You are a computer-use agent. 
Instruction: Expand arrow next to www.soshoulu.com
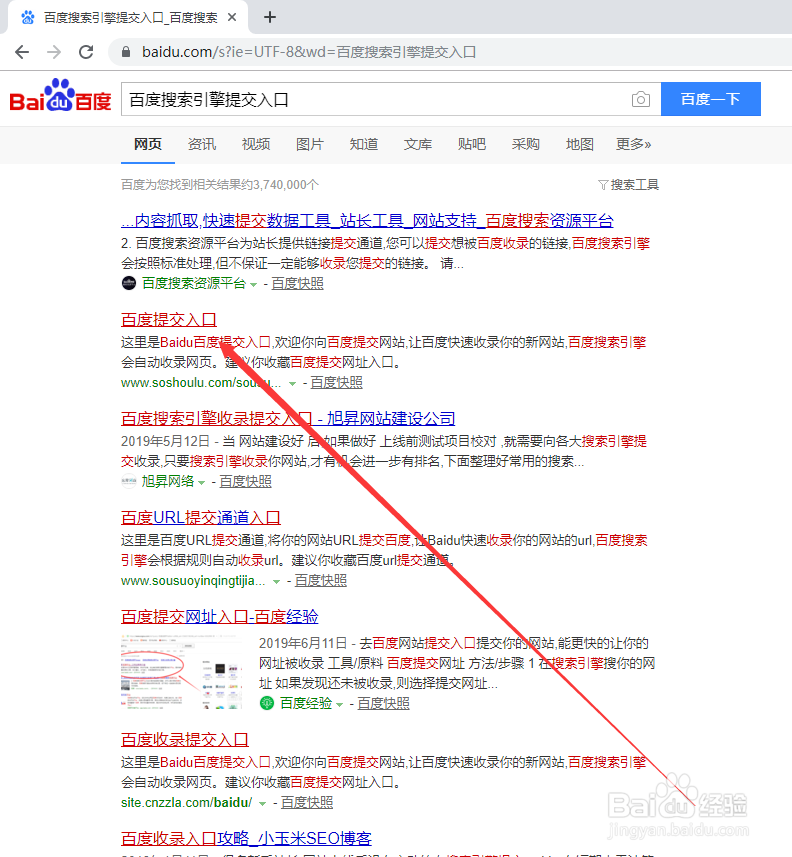click(x=292, y=384)
